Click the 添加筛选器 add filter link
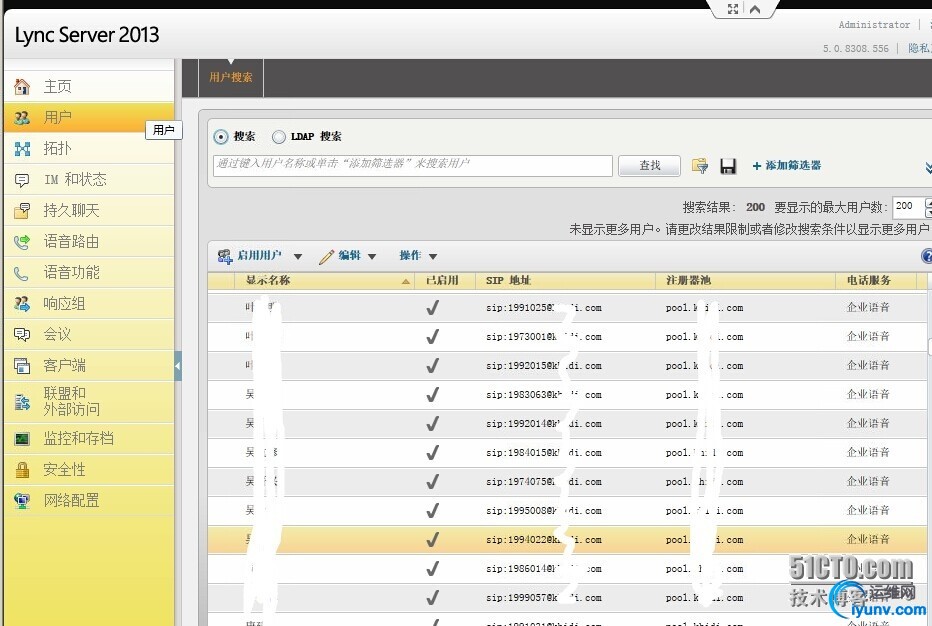This screenshot has width=932, height=626. 786,165
